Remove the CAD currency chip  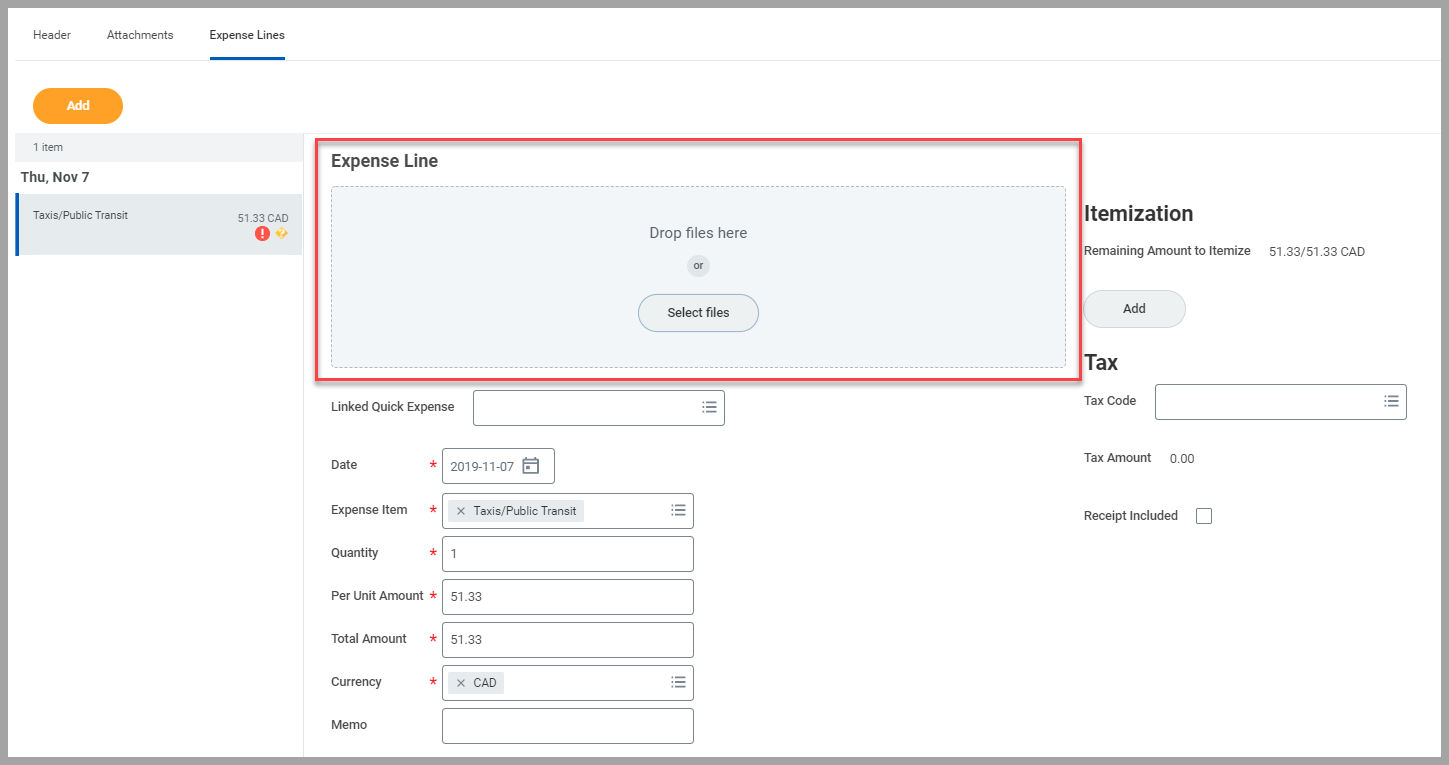point(461,683)
